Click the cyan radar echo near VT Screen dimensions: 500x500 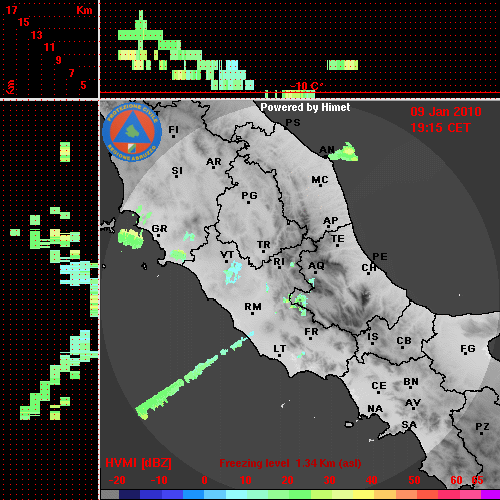tap(233, 272)
